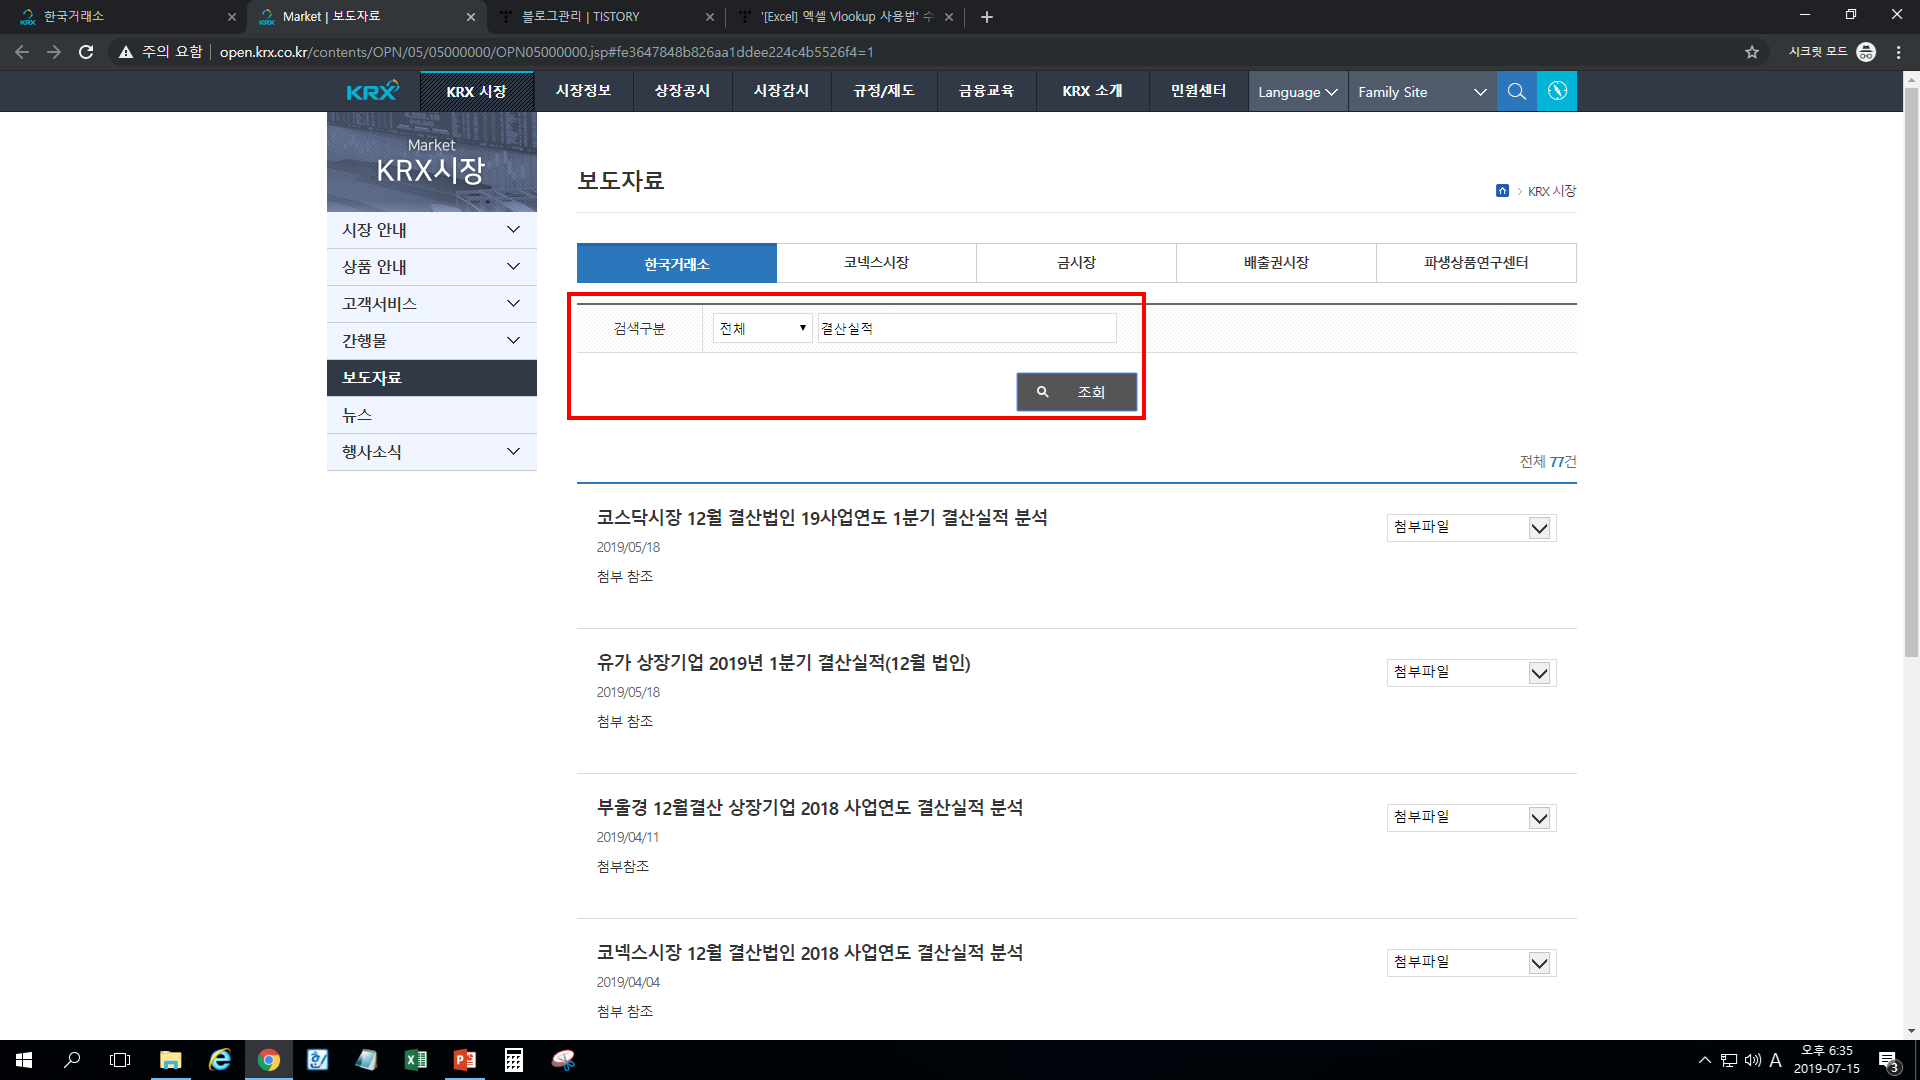
Task: Click the keyword field containing 결산실적
Action: click(966, 328)
